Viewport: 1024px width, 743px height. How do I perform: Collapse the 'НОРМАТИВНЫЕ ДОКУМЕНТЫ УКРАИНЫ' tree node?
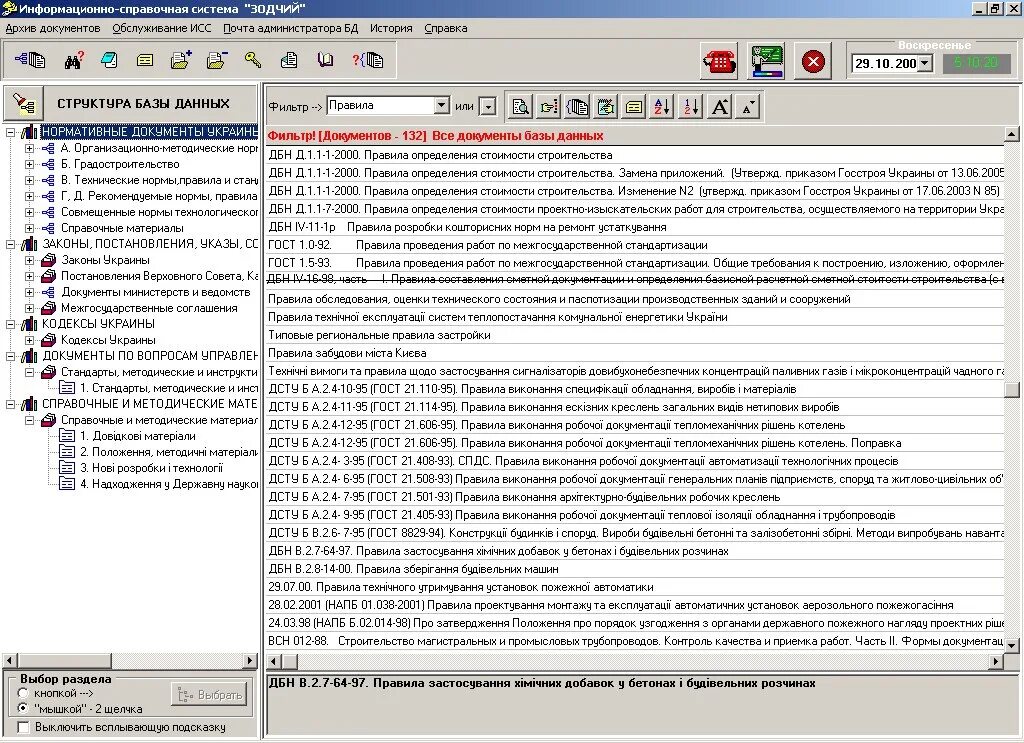[x=10, y=132]
